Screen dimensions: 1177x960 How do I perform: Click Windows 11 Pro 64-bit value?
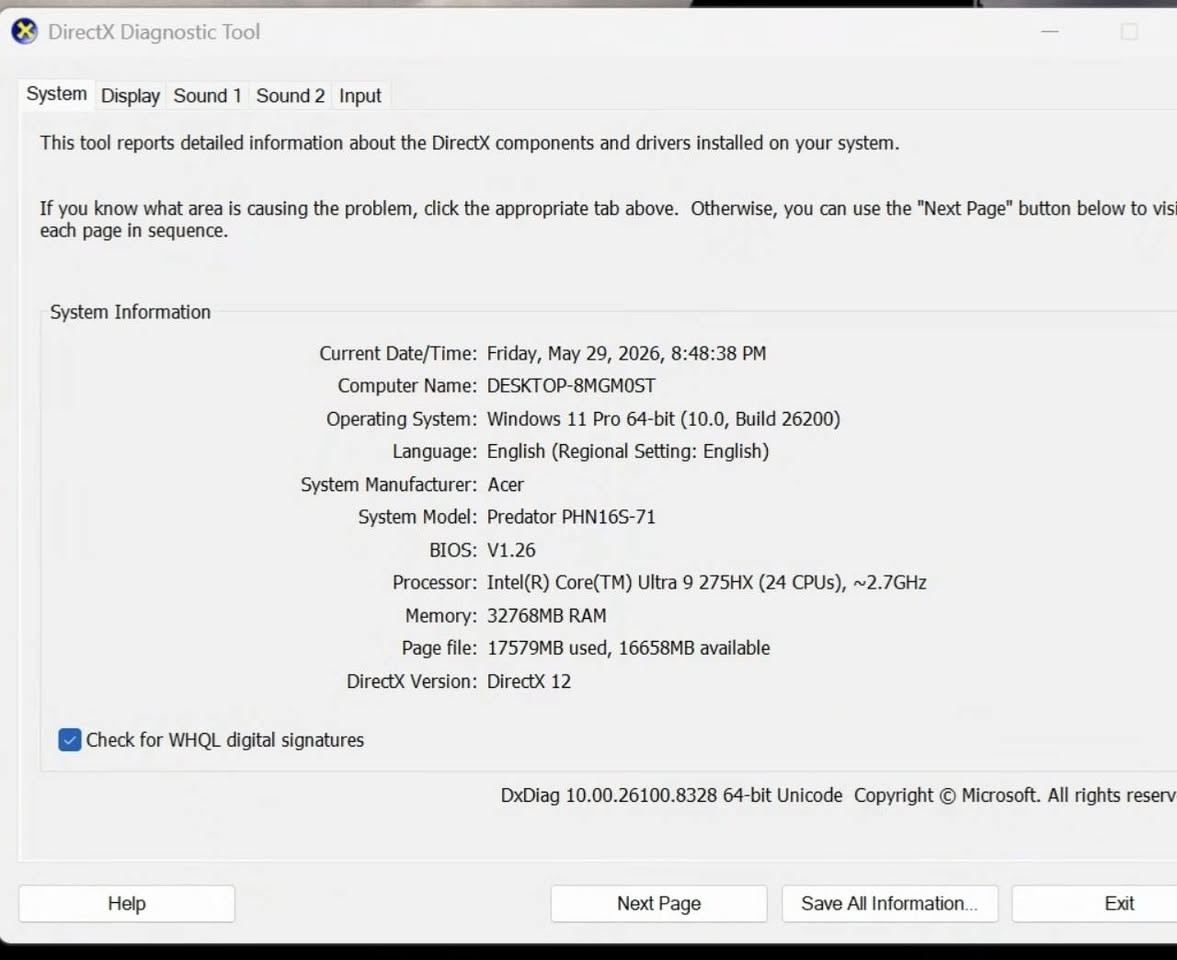click(x=664, y=419)
